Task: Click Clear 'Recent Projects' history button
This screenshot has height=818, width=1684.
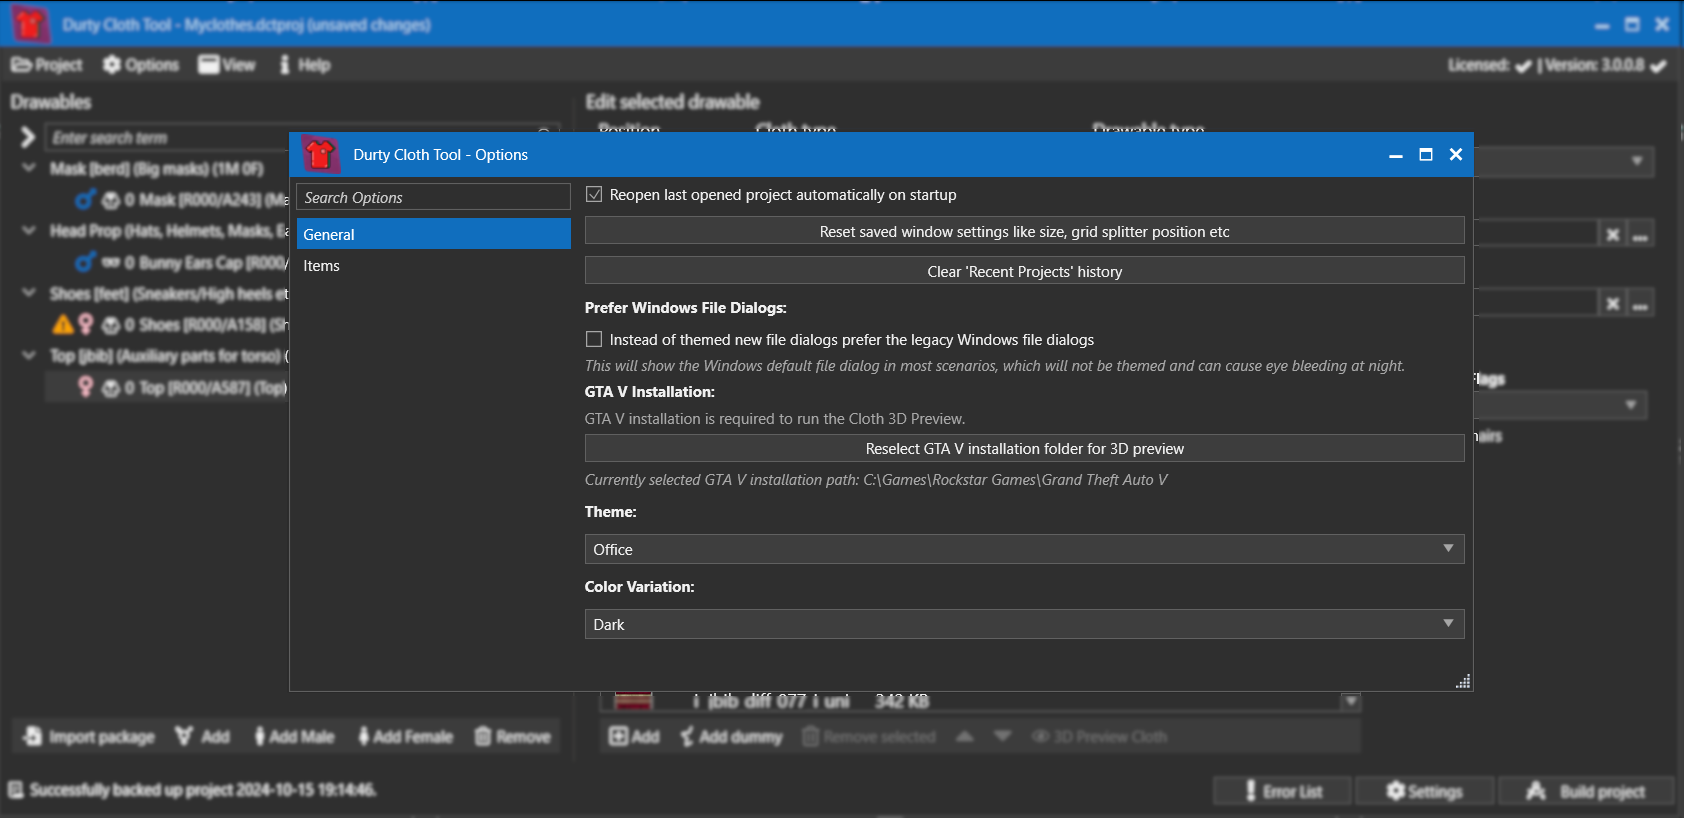Action: (x=1024, y=272)
